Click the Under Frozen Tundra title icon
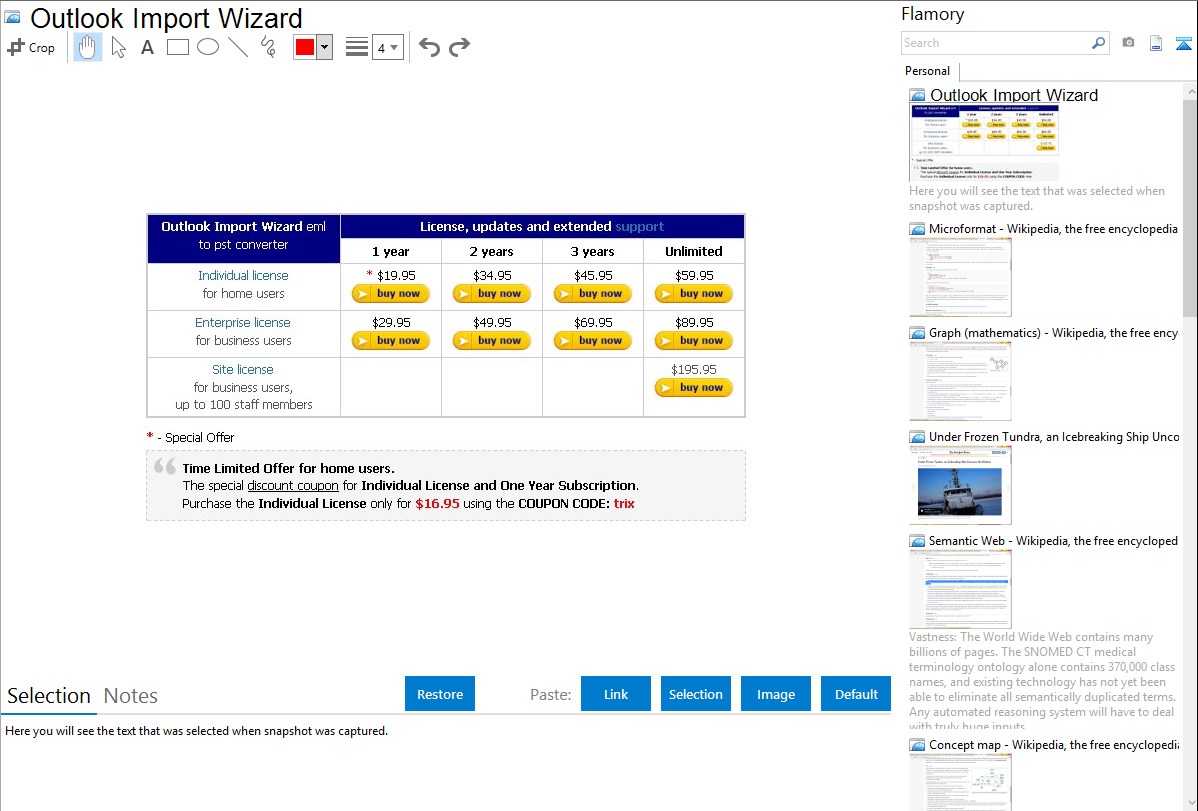1198x811 pixels. click(x=917, y=437)
